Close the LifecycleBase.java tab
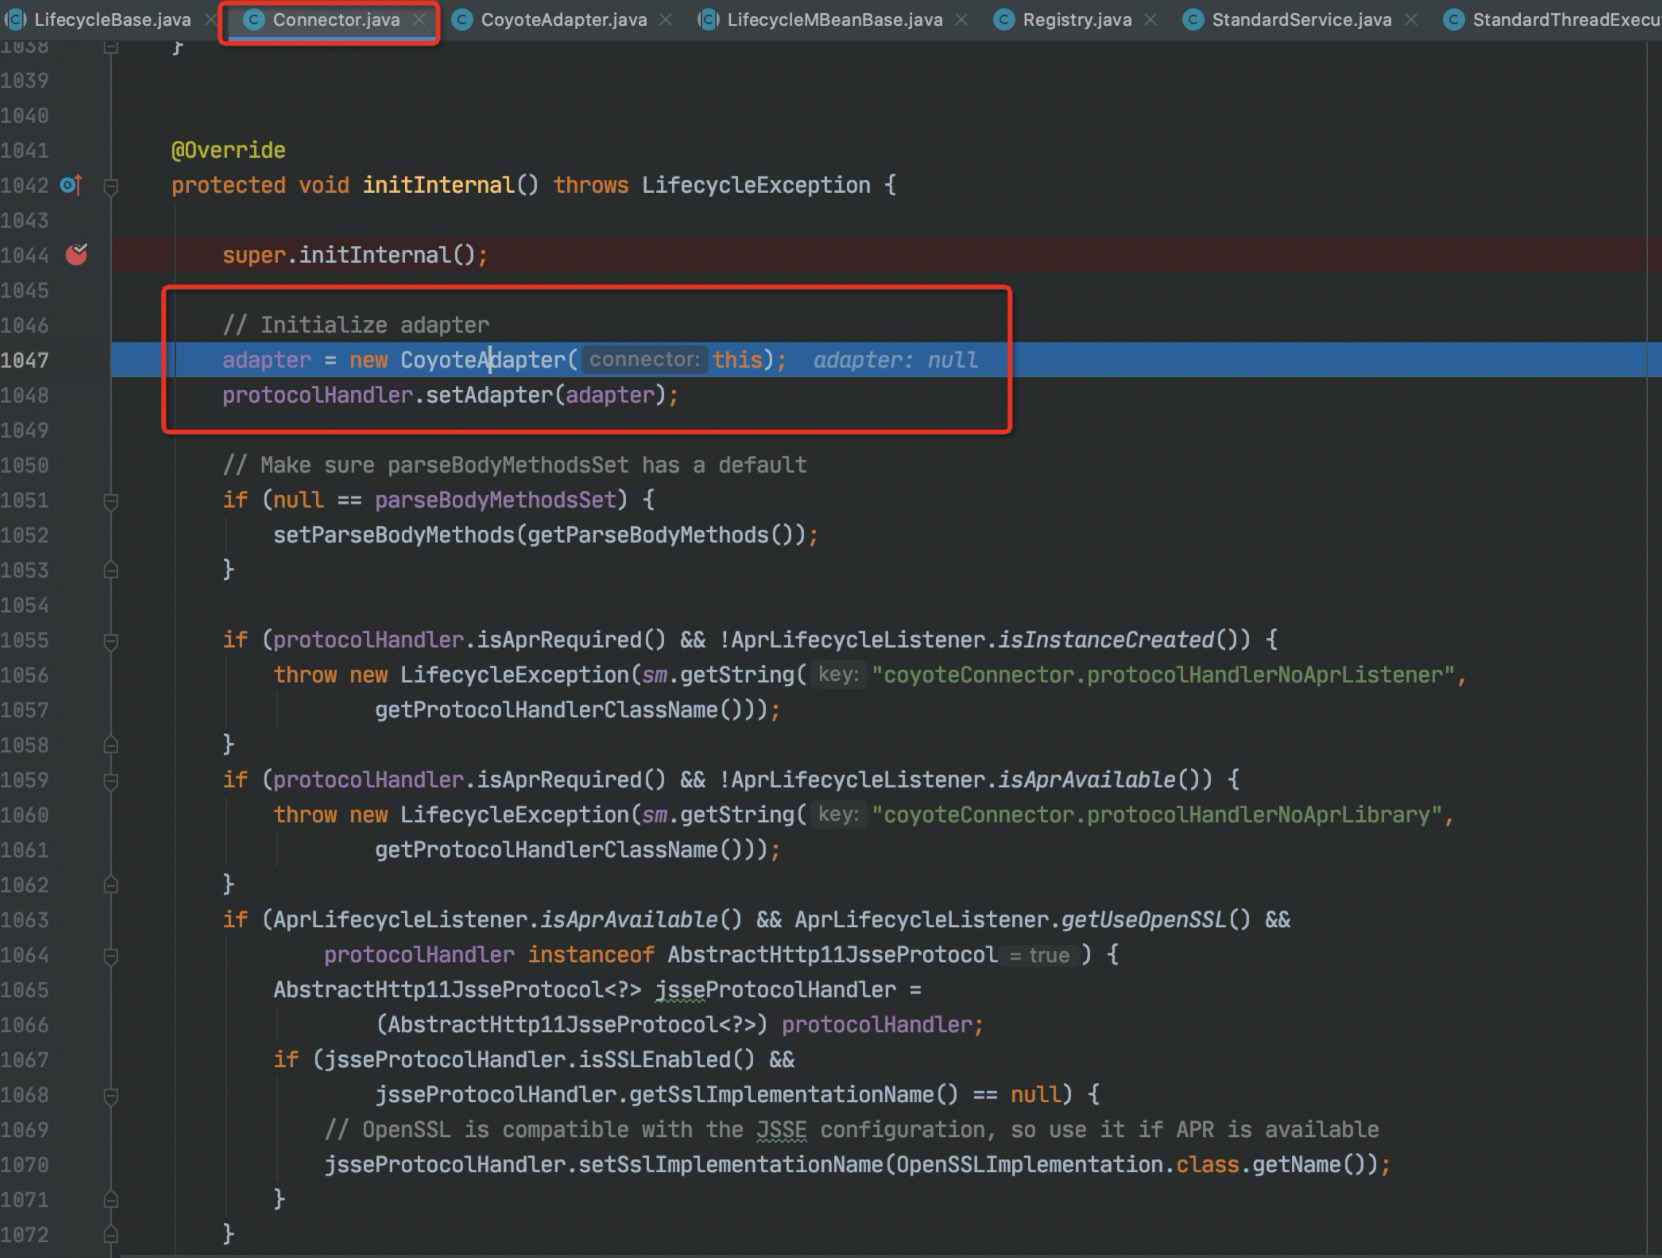Viewport: 1662px width, 1258px height. tap(211, 19)
